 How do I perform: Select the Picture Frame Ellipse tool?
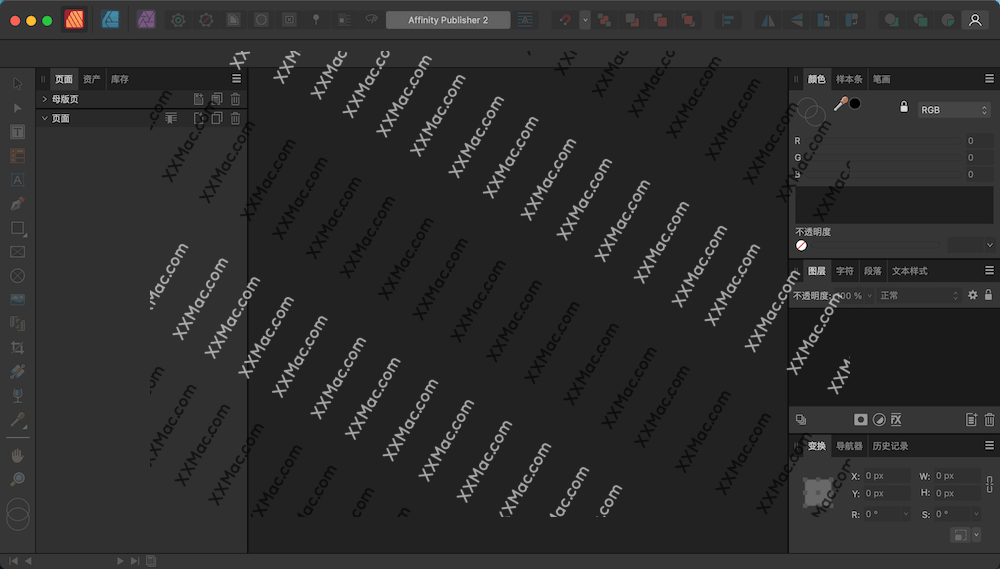pyautogui.click(x=17, y=276)
